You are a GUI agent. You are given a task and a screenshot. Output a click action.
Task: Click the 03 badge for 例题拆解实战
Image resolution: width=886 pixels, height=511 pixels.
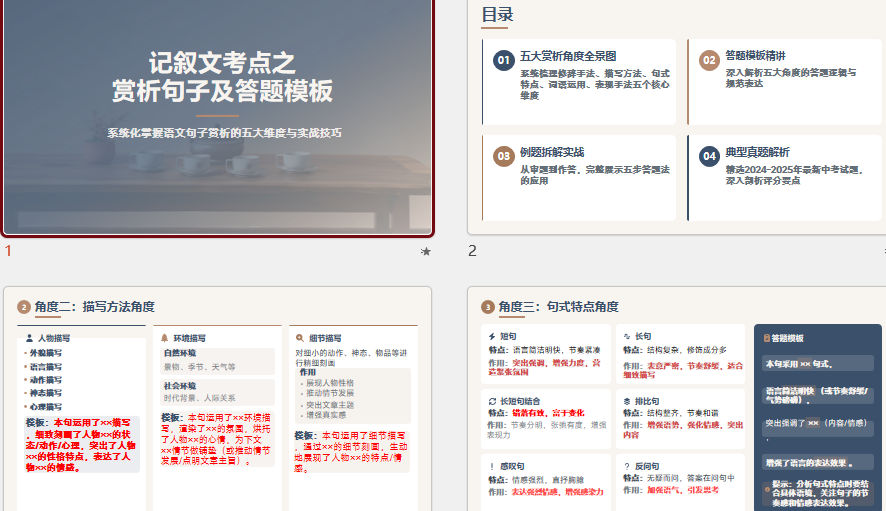click(504, 156)
